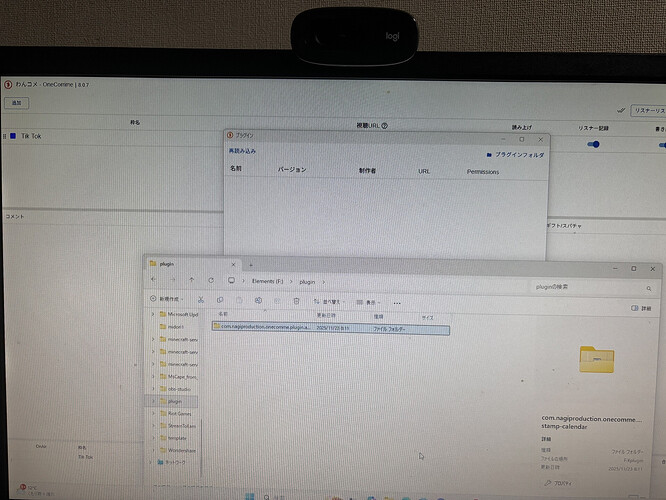This screenshot has width=666, height=500.
Task: Go up one folder level in Explorer
Action: pyautogui.click(x=192, y=280)
